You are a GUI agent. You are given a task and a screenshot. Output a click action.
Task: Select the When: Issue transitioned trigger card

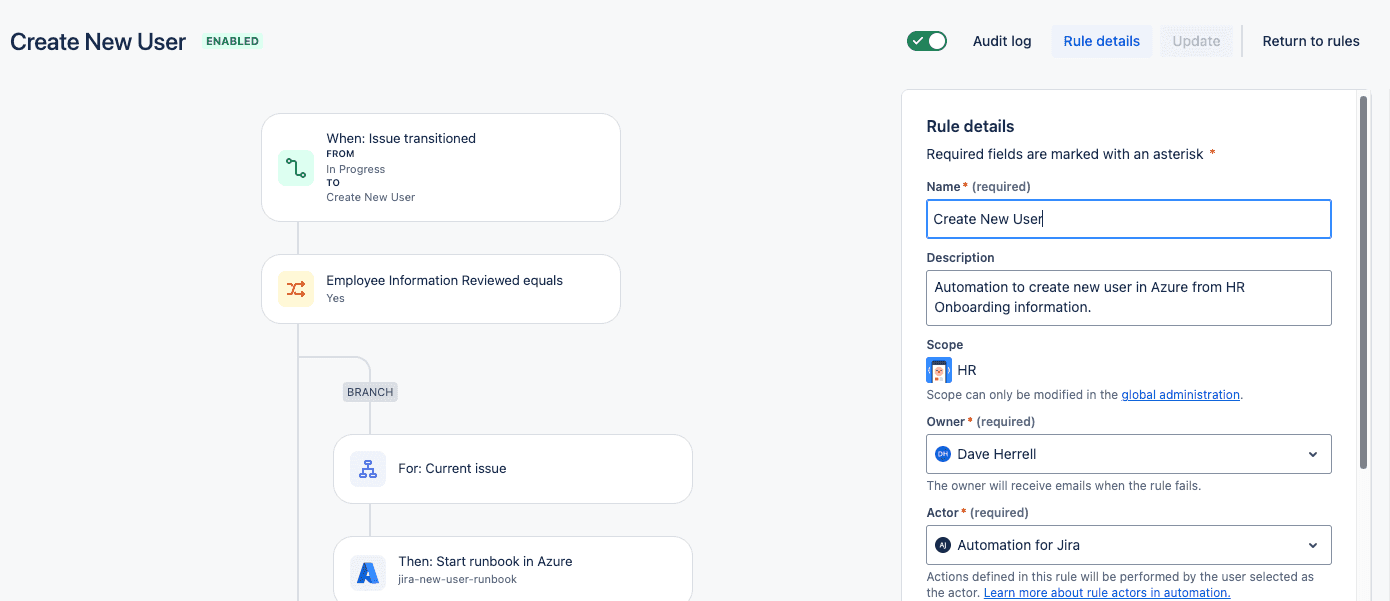[441, 168]
